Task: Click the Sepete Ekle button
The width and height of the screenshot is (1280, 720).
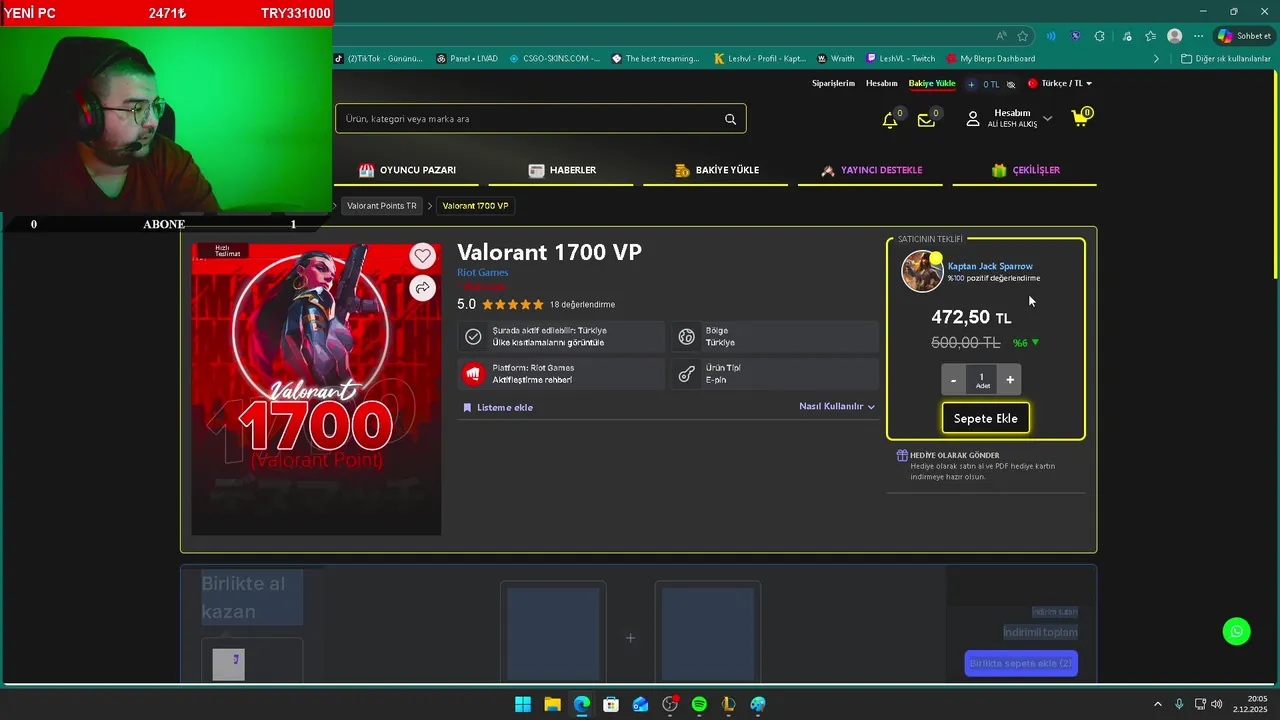Action: point(985,418)
